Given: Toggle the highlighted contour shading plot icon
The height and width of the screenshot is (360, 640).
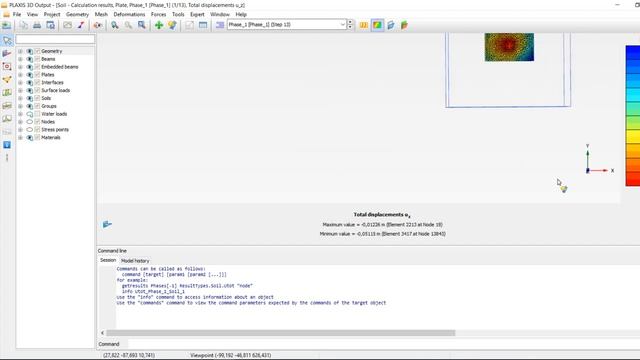Looking at the screenshot, I should tap(377, 25).
